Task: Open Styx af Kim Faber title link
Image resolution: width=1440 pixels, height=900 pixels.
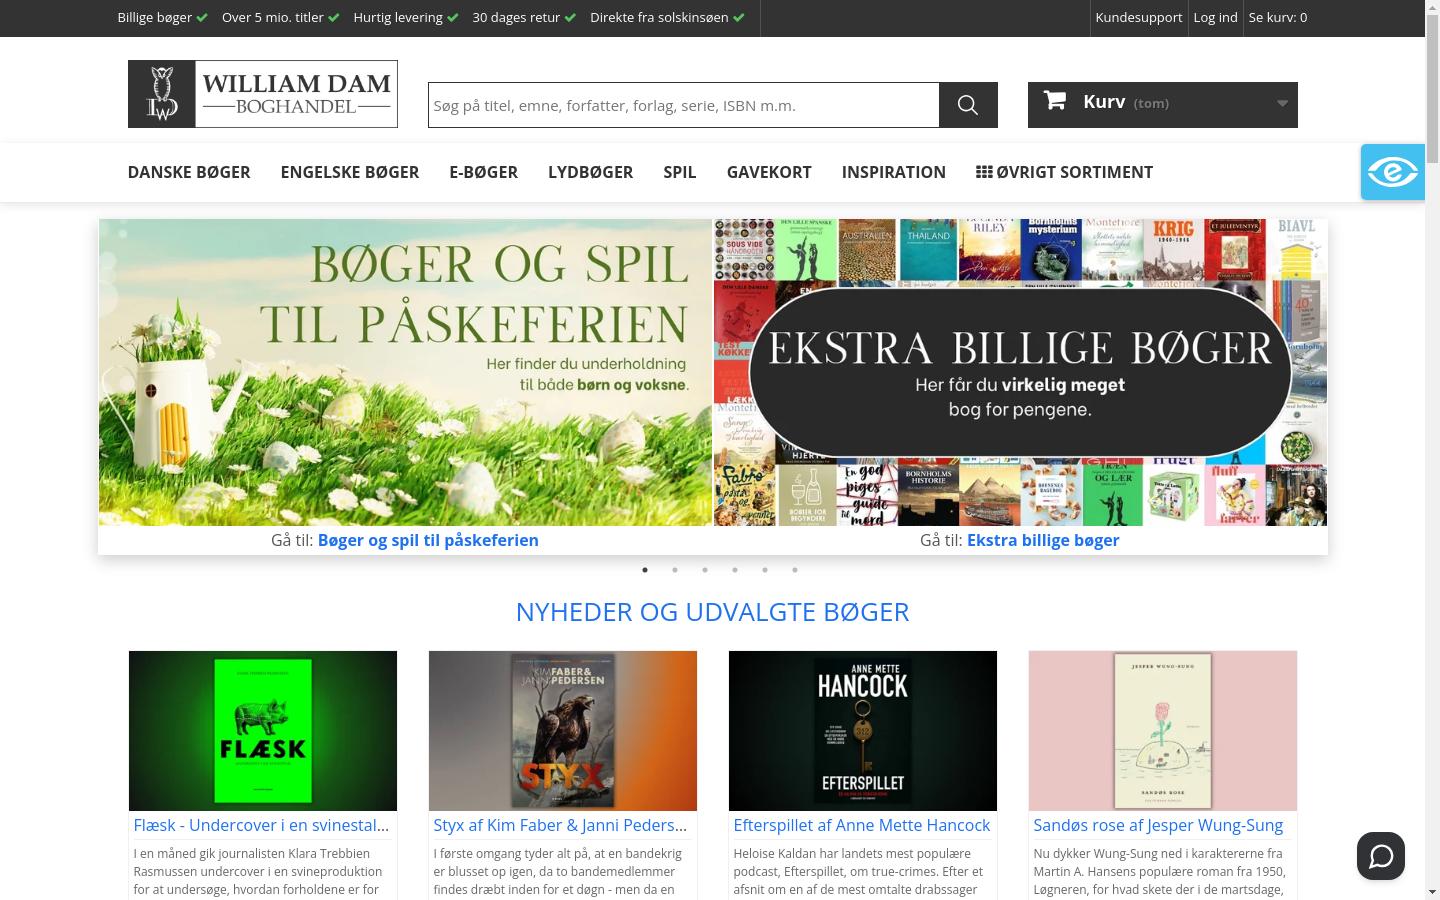Action: click(561, 825)
